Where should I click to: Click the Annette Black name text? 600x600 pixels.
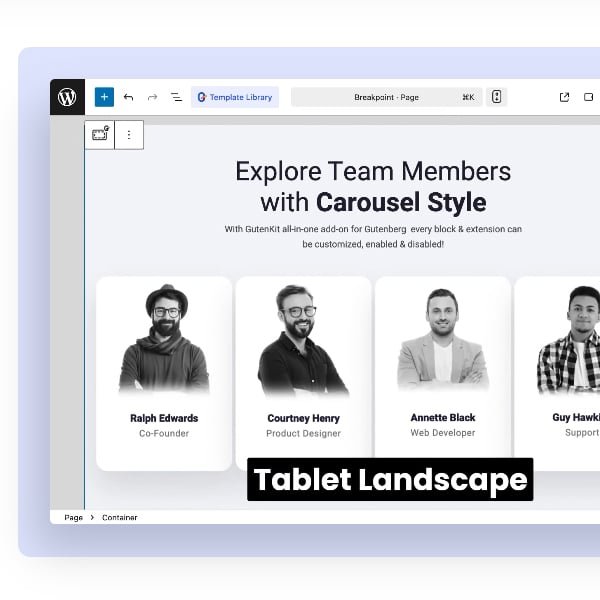[443, 417]
